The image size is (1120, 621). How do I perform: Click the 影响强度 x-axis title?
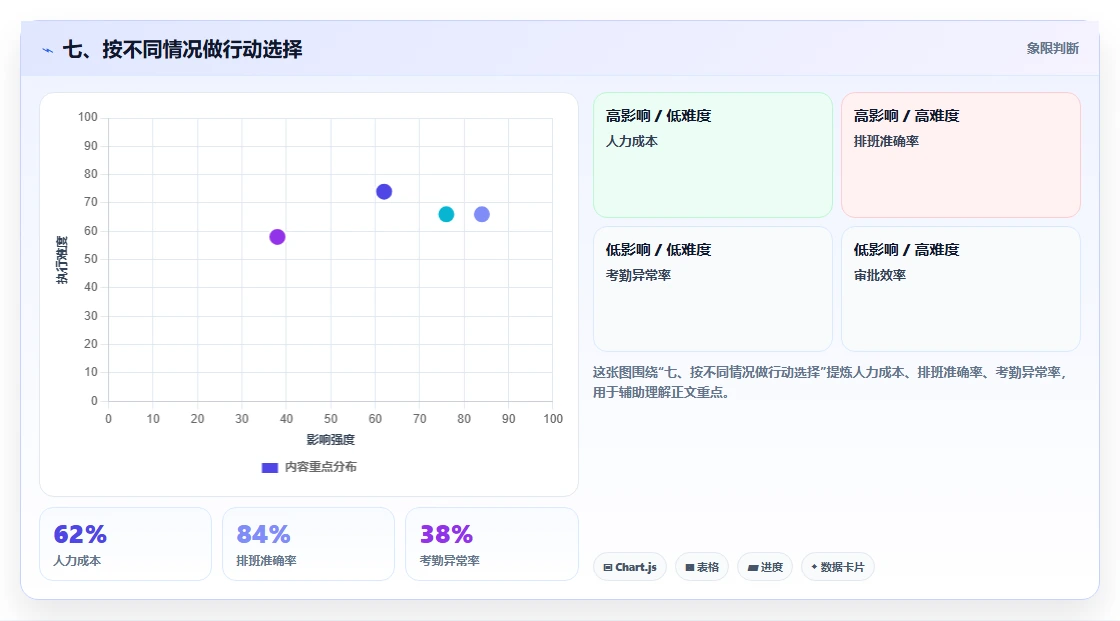coord(331,439)
